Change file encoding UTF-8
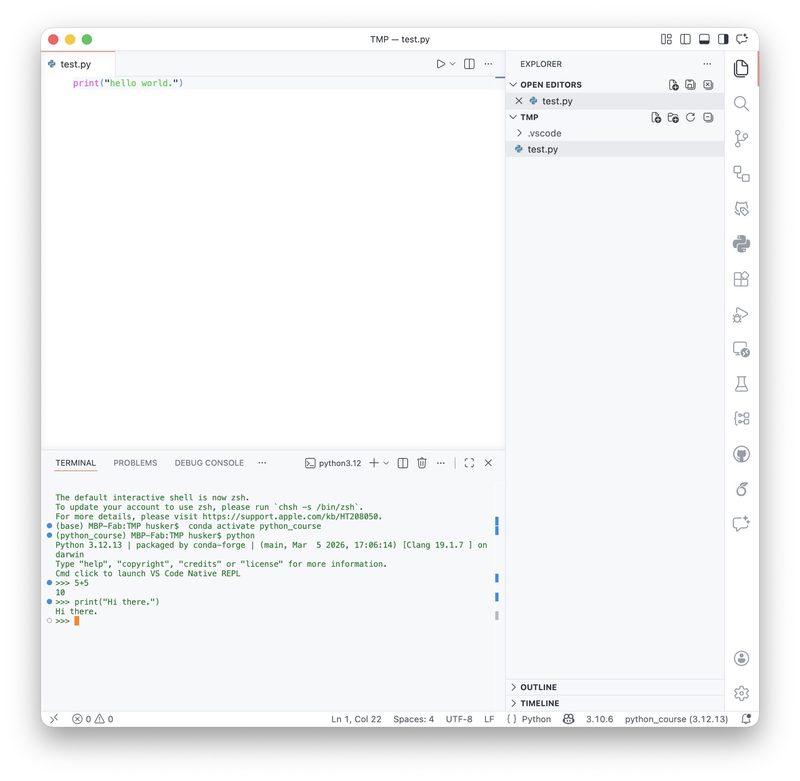Screen dimensions: 800x781 pos(459,719)
